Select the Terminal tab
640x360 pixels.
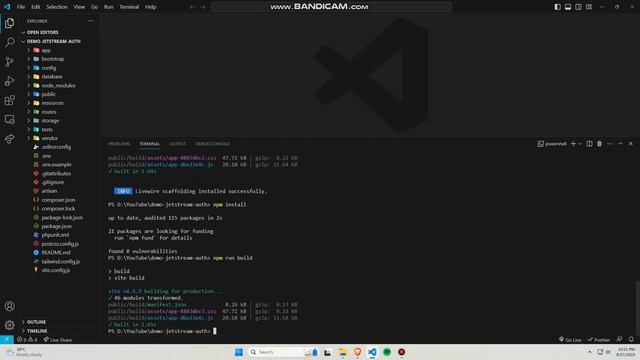point(149,144)
